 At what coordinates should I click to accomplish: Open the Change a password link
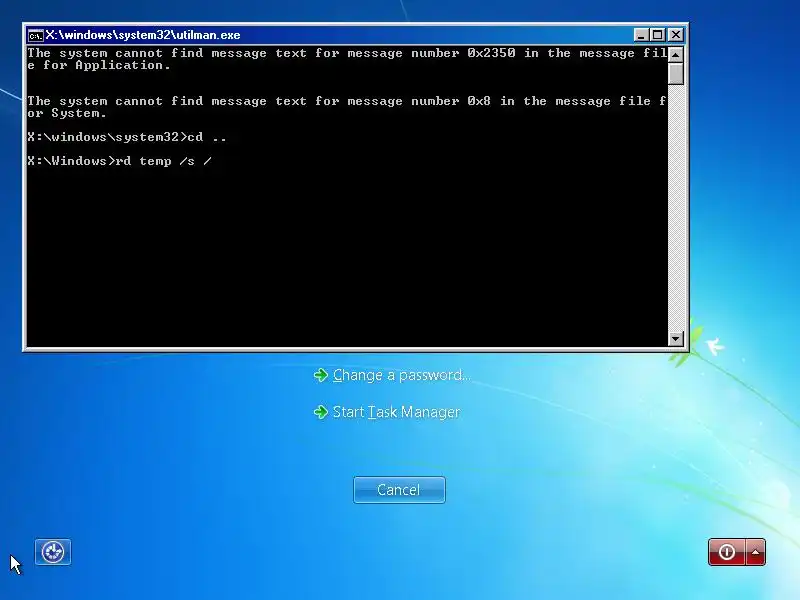point(402,375)
